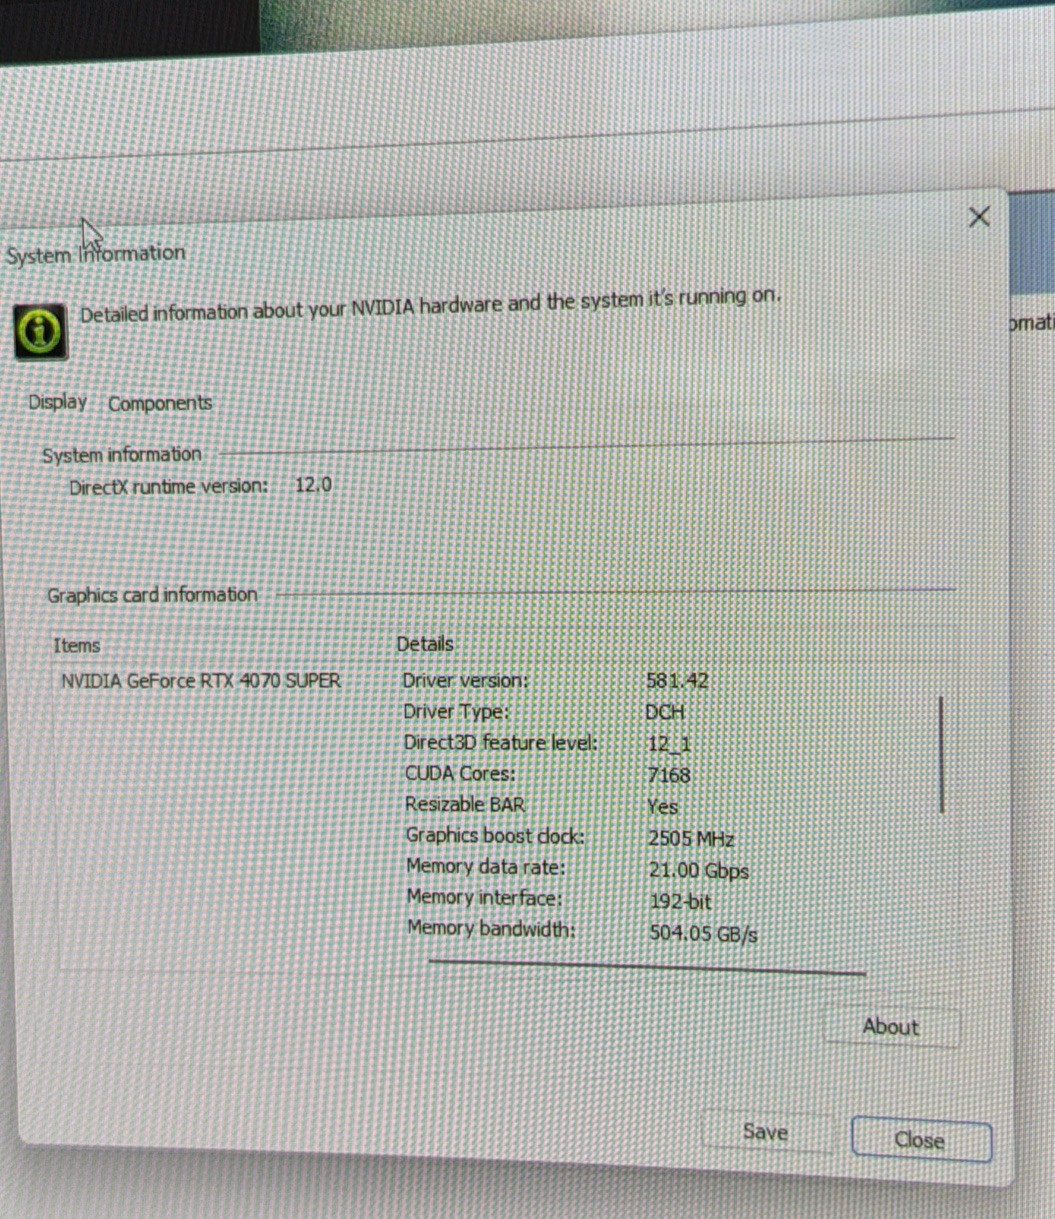The image size is (1055, 1219).
Task: Click the 12_1 feature level value
Action: coord(670,744)
